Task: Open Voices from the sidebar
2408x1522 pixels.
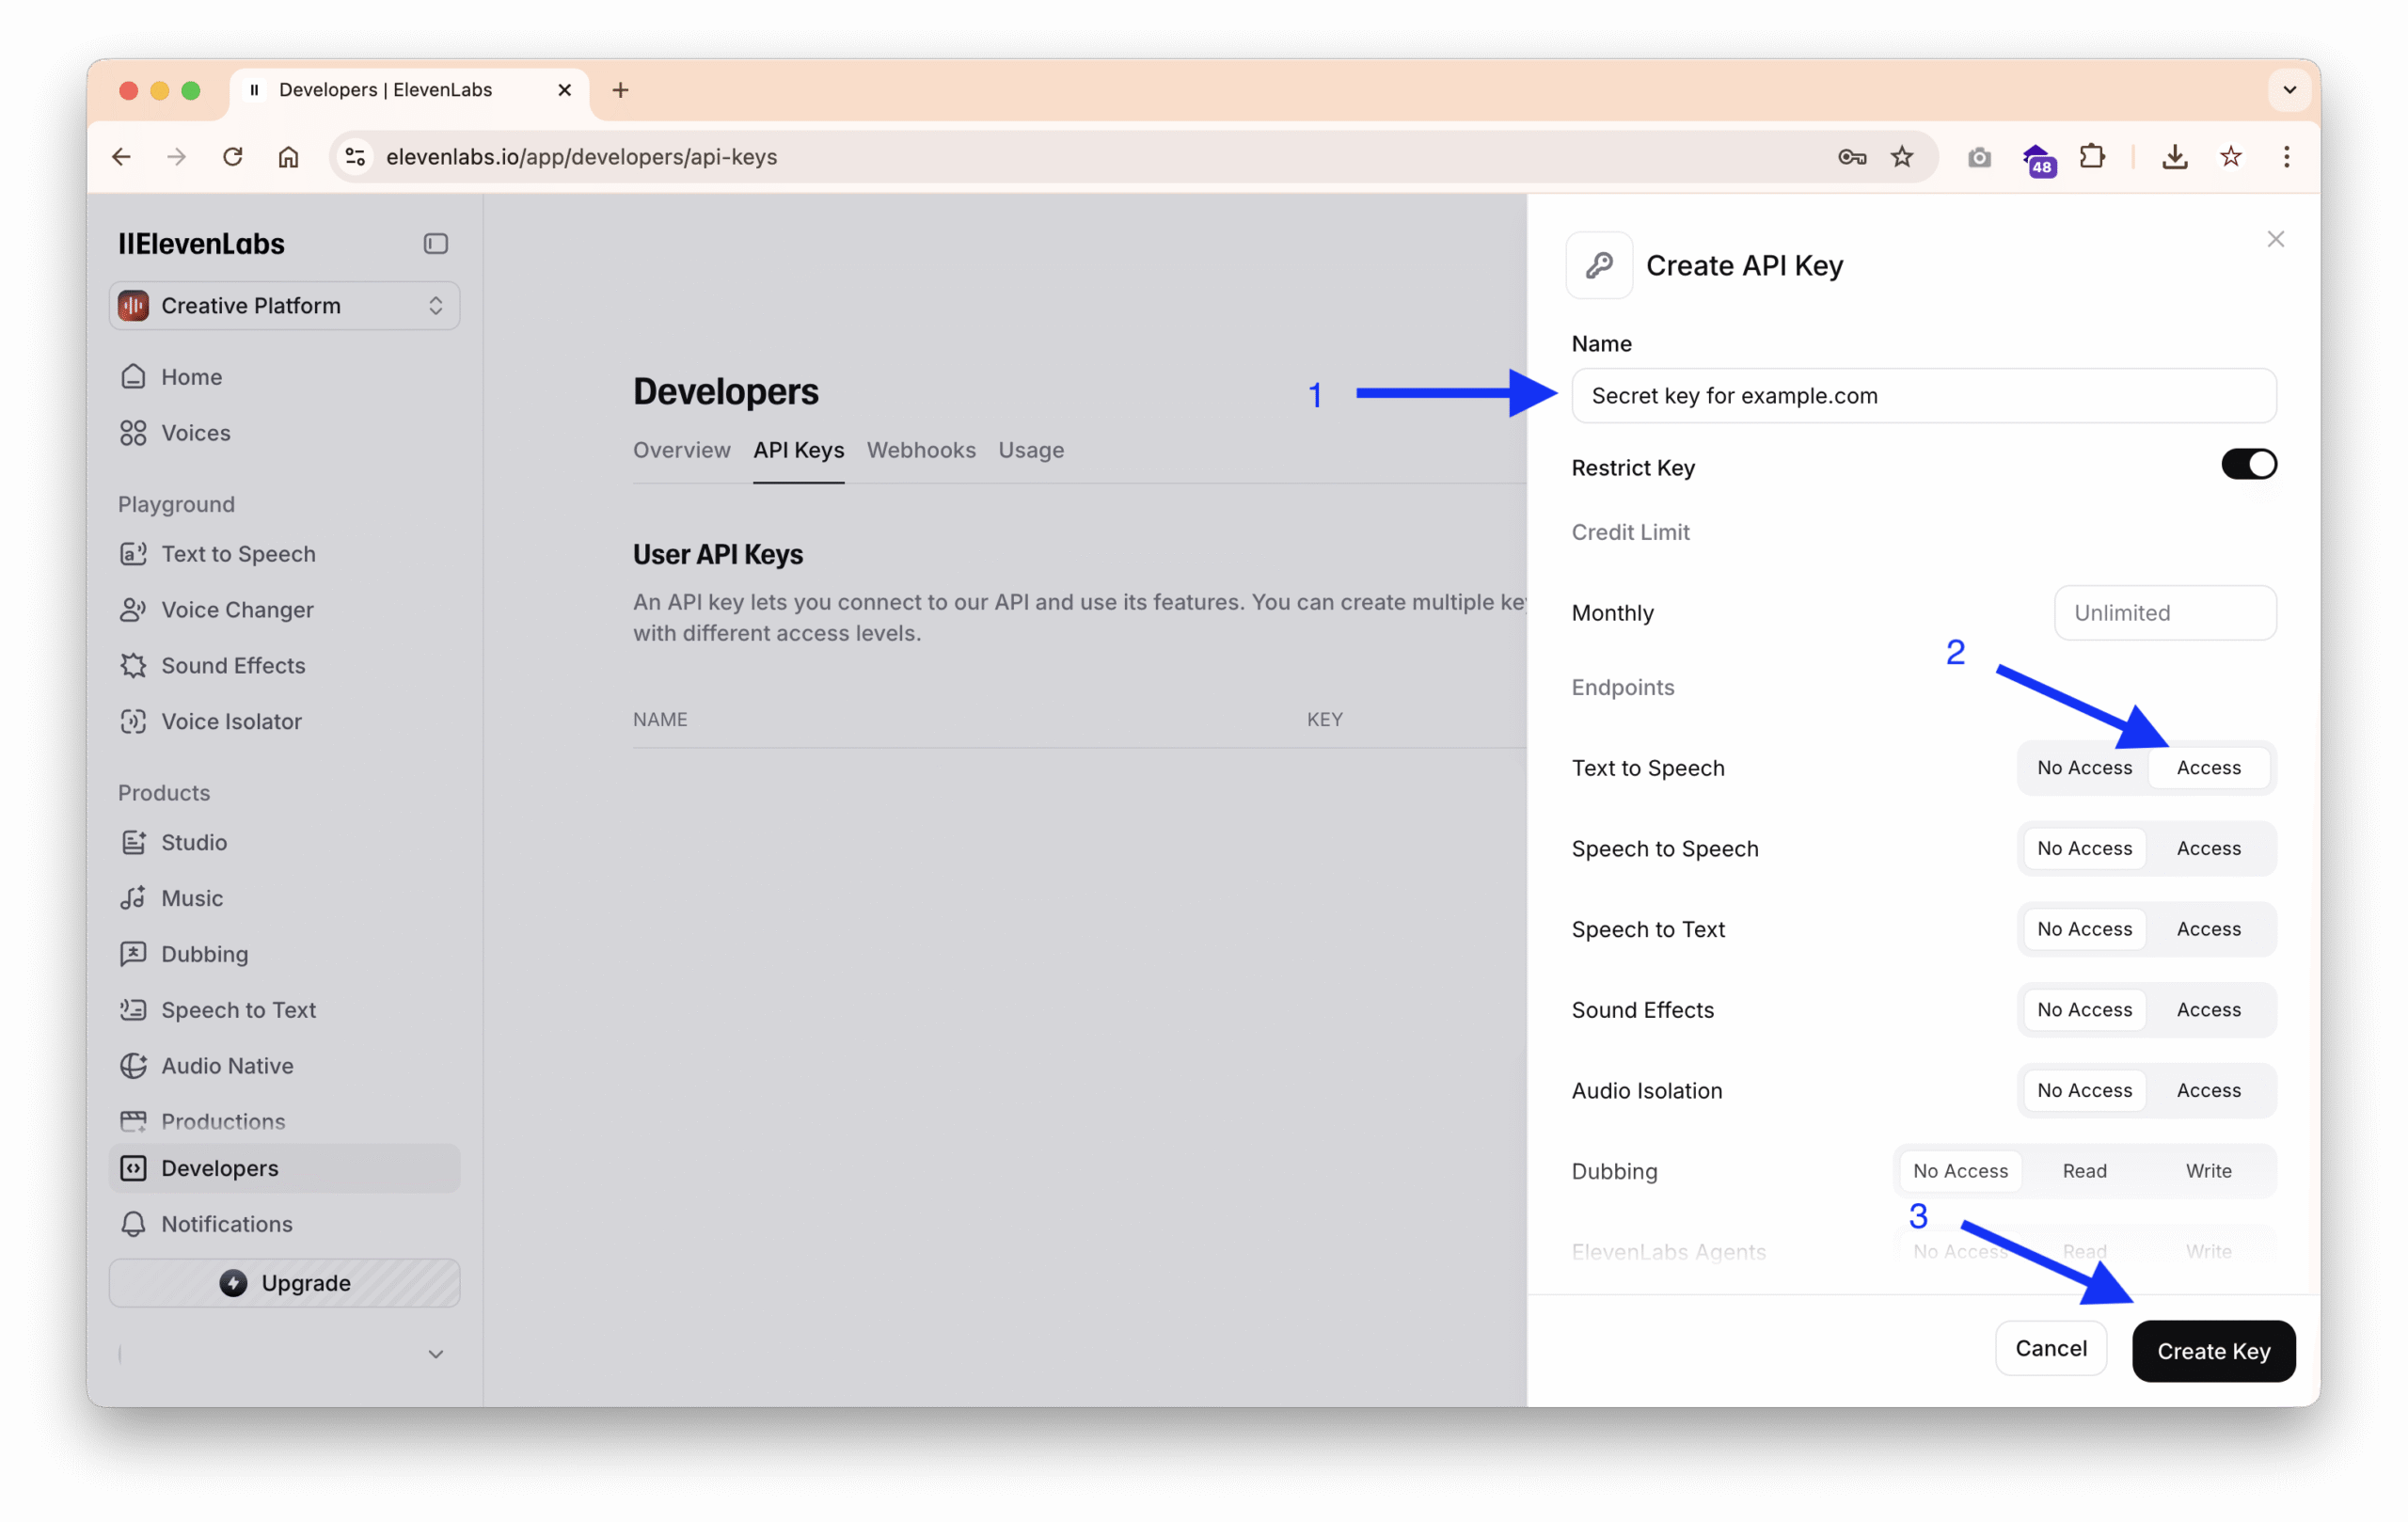Action: [x=195, y=433]
